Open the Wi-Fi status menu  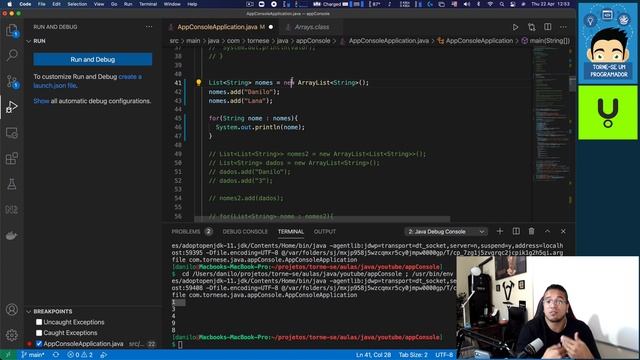pos(490,4)
